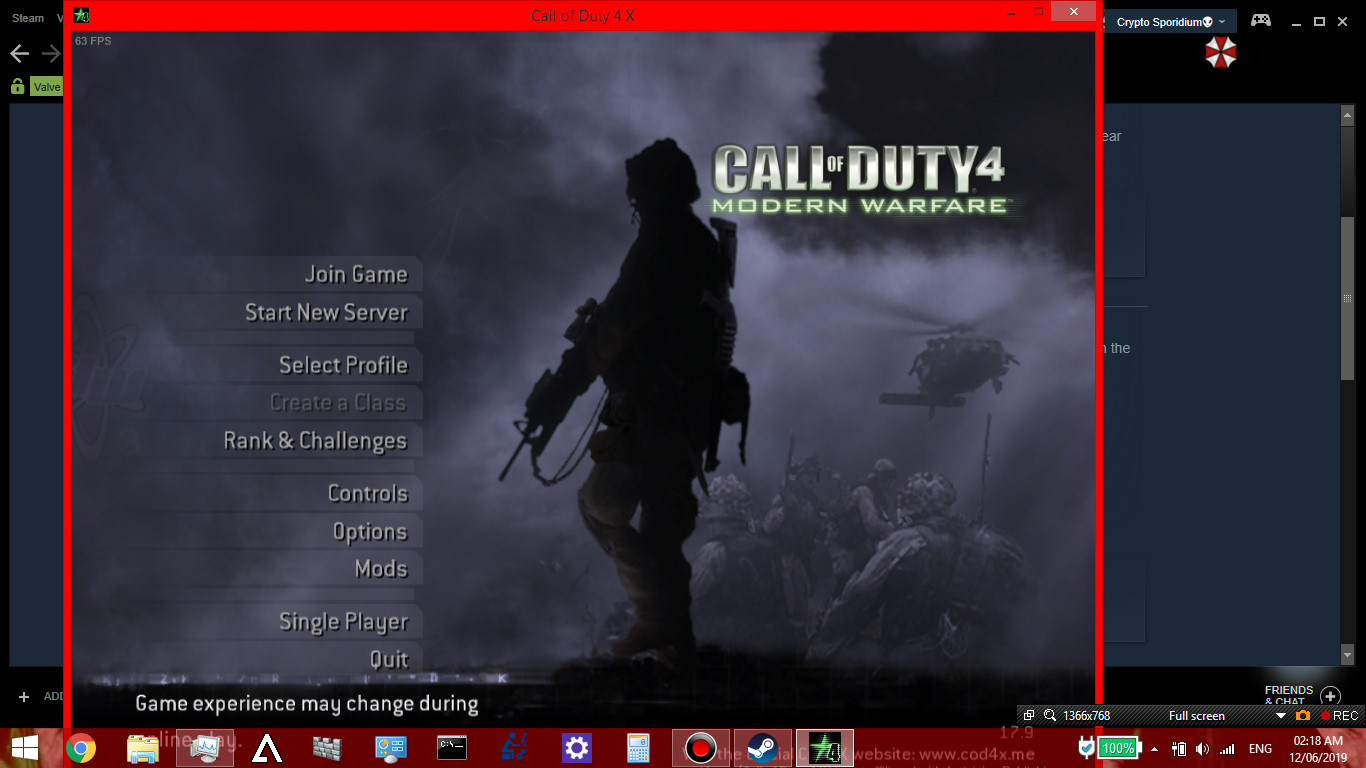Take a screenshot with the camera icon
This screenshot has height=768, width=1366.
1302,716
